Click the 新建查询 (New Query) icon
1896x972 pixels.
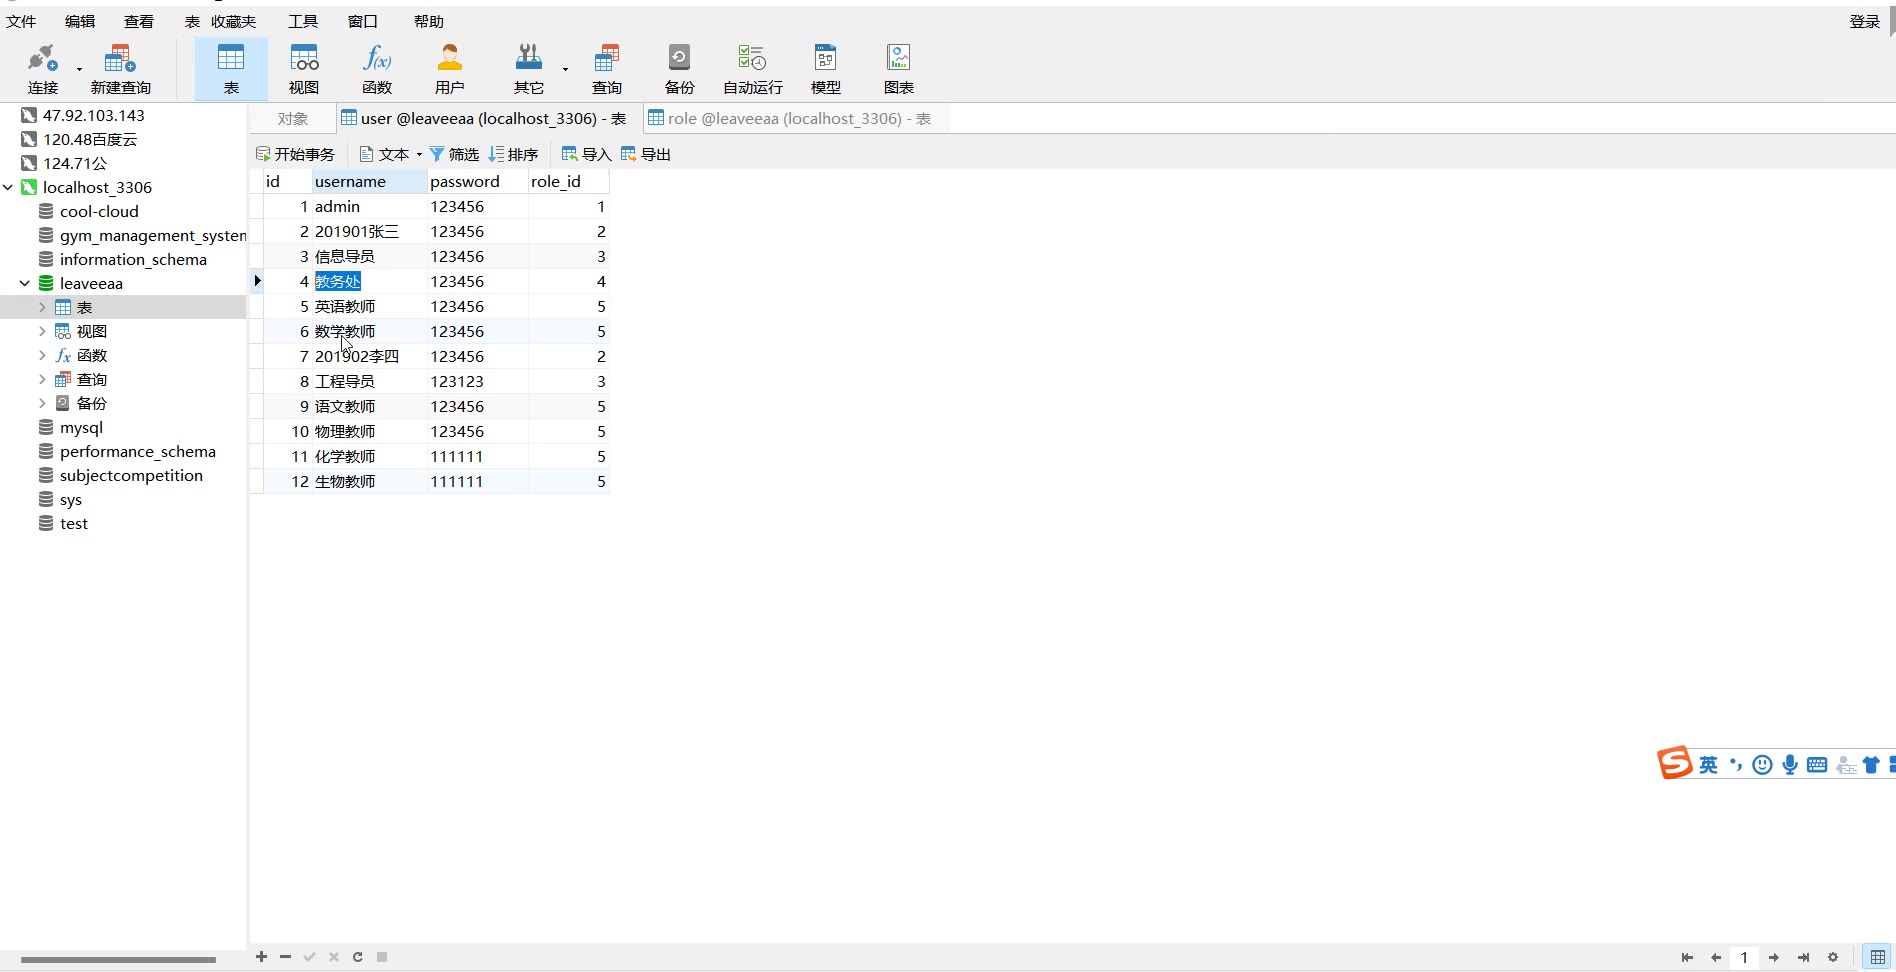tap(120, 69)
